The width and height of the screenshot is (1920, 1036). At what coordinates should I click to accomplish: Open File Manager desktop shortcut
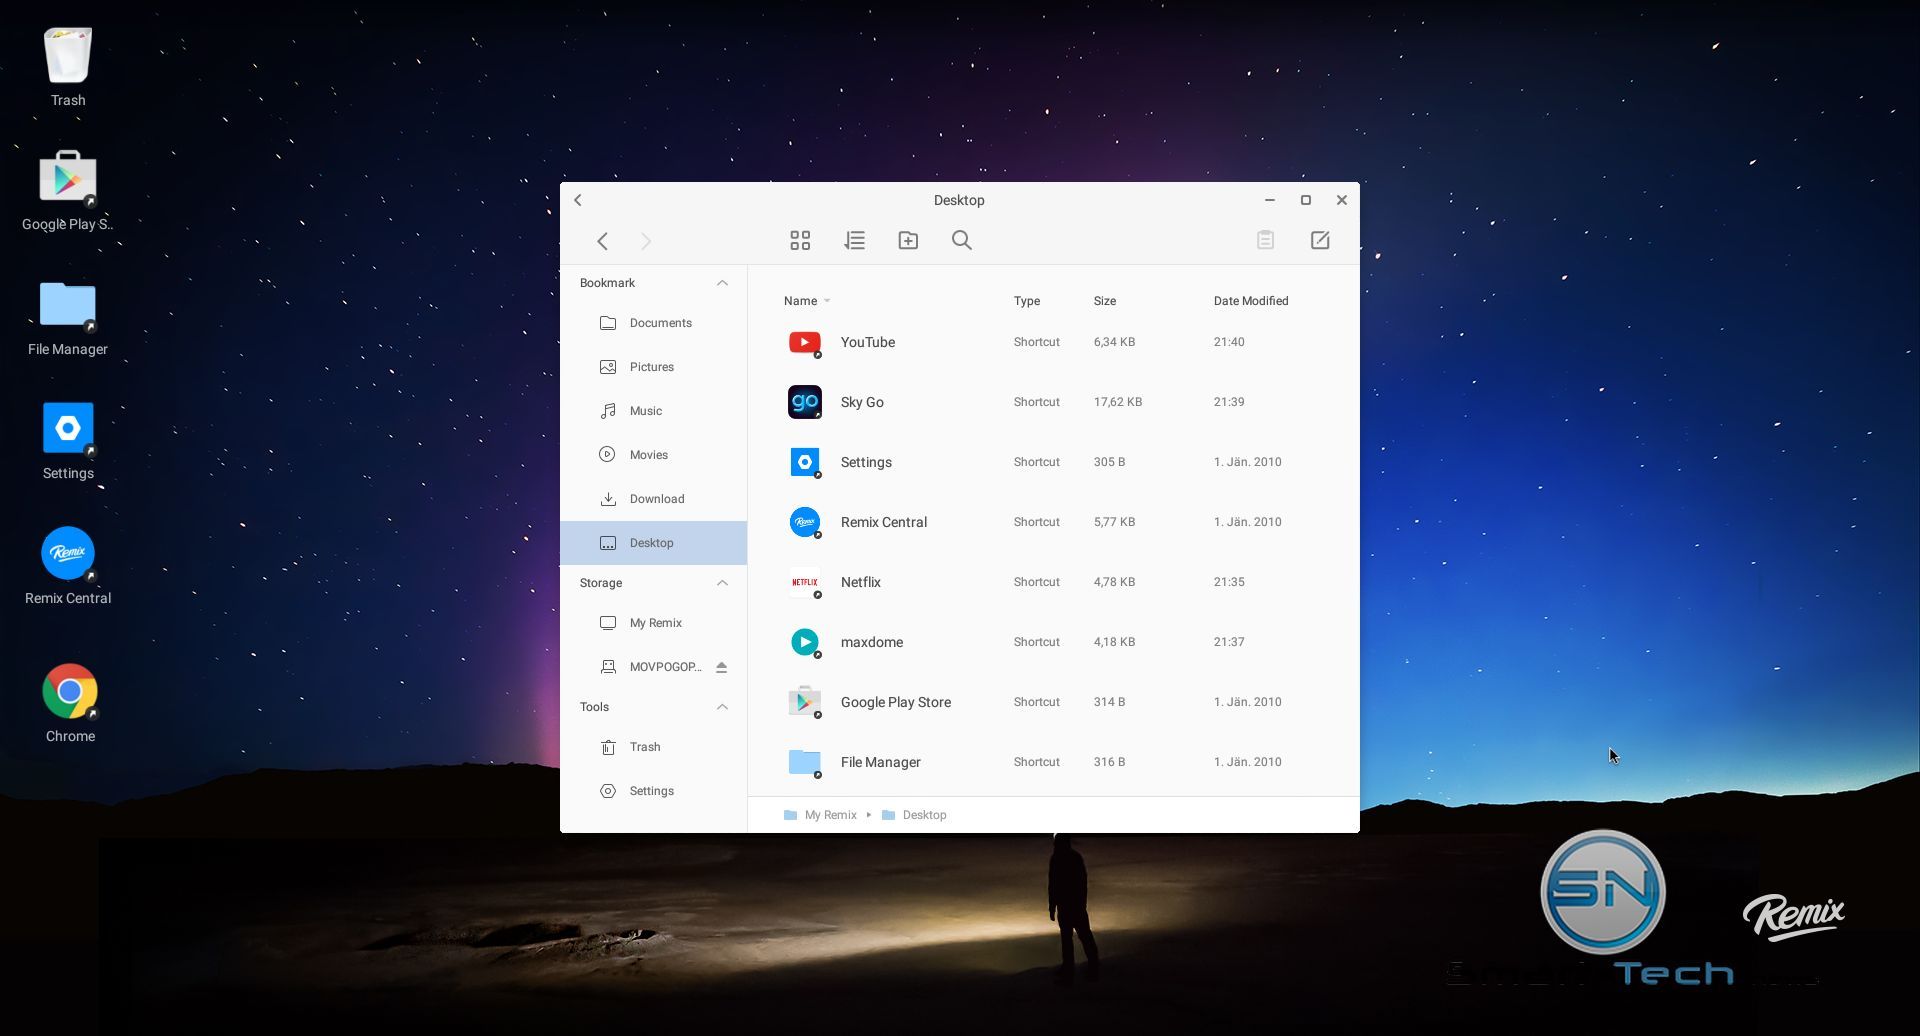[x=68, y=318]
